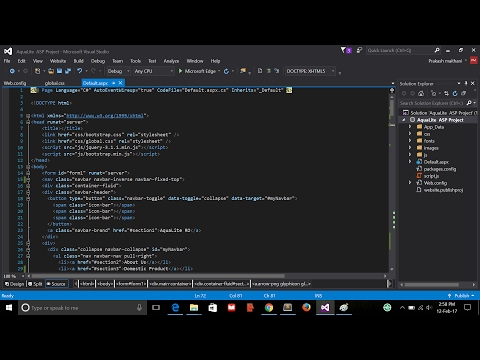Open File Explorer from taskbar
The width and height of the screenshot is (480, 360).
(194, 308)
